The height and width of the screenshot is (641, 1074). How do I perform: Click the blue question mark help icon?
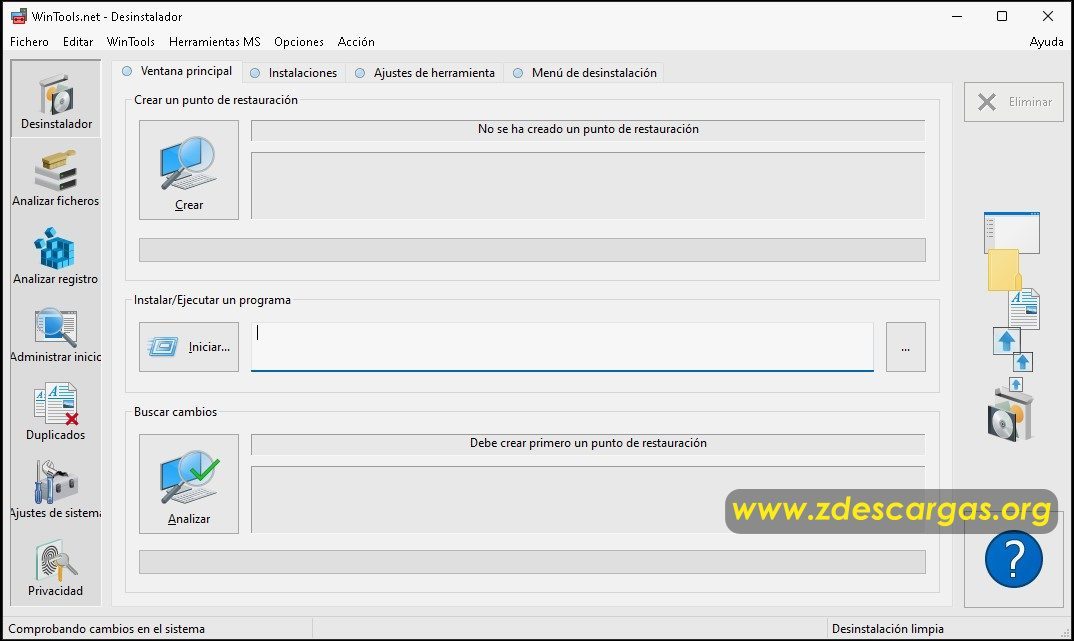point(1014,559)
